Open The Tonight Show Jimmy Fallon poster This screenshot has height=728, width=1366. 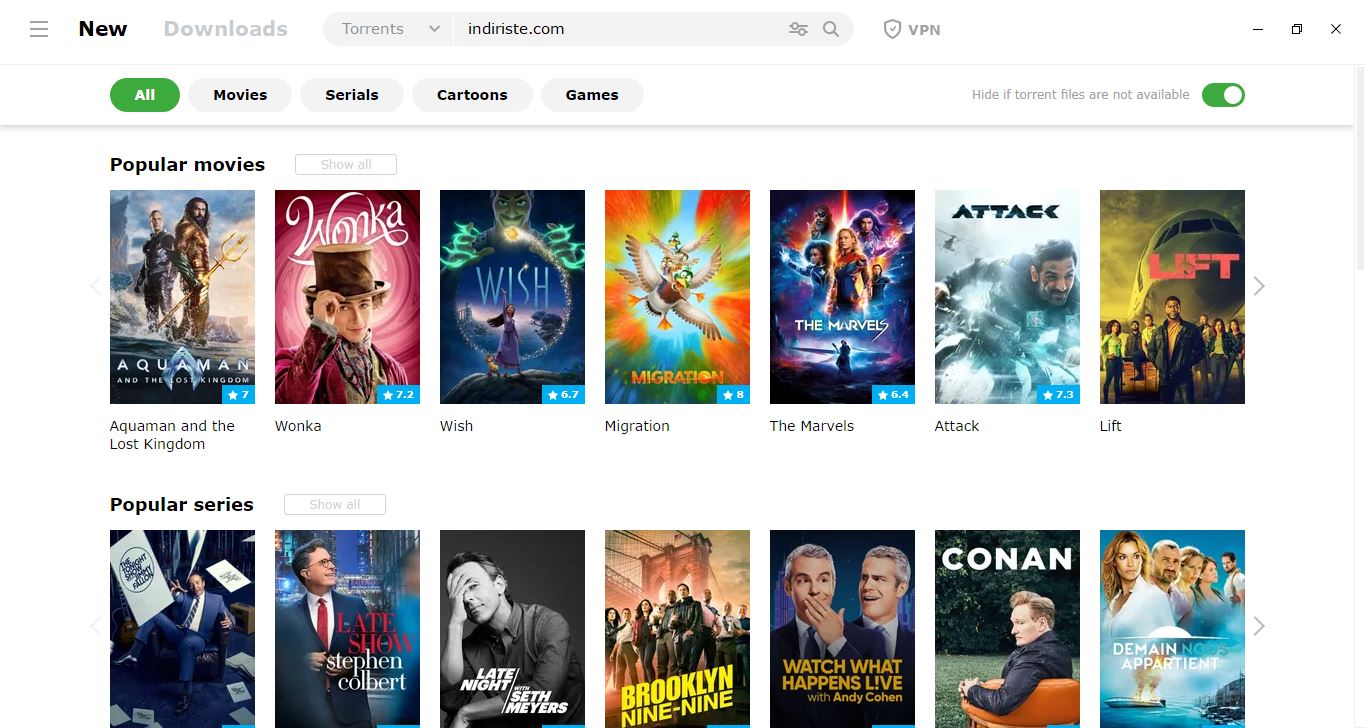[182, 629]
